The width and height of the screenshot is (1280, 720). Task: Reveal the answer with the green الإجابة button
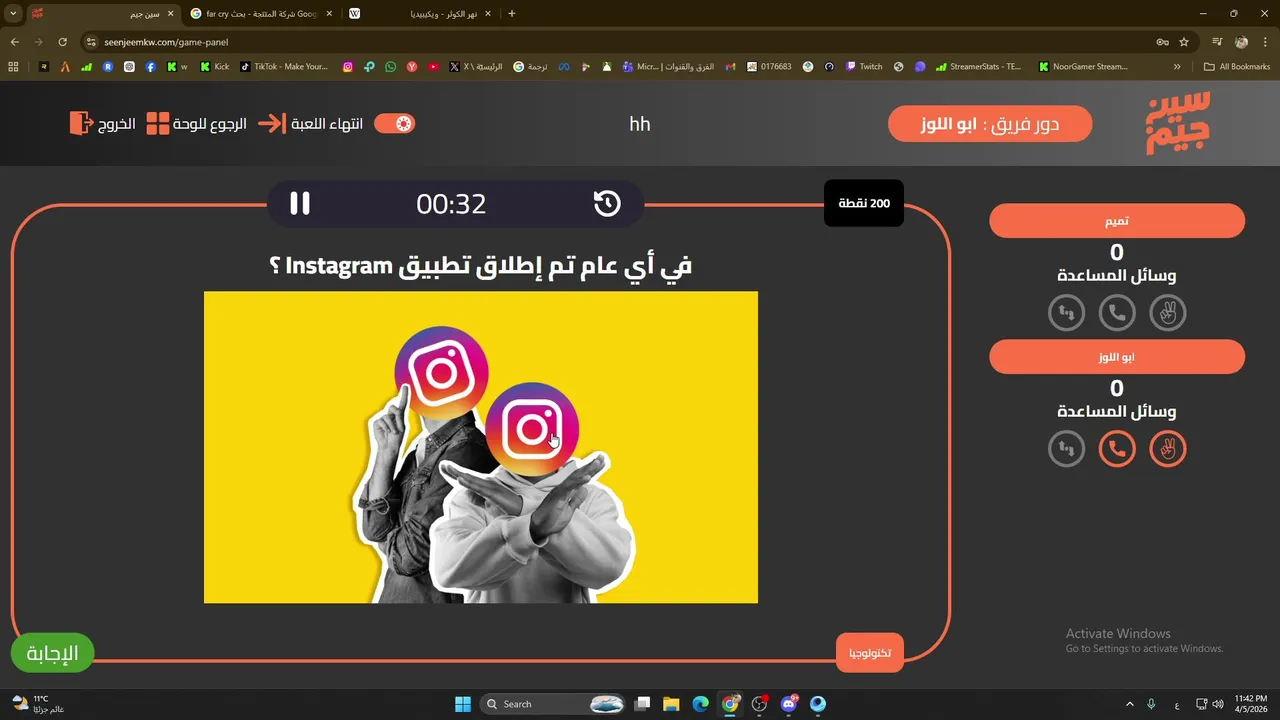[x=52, y=654]
